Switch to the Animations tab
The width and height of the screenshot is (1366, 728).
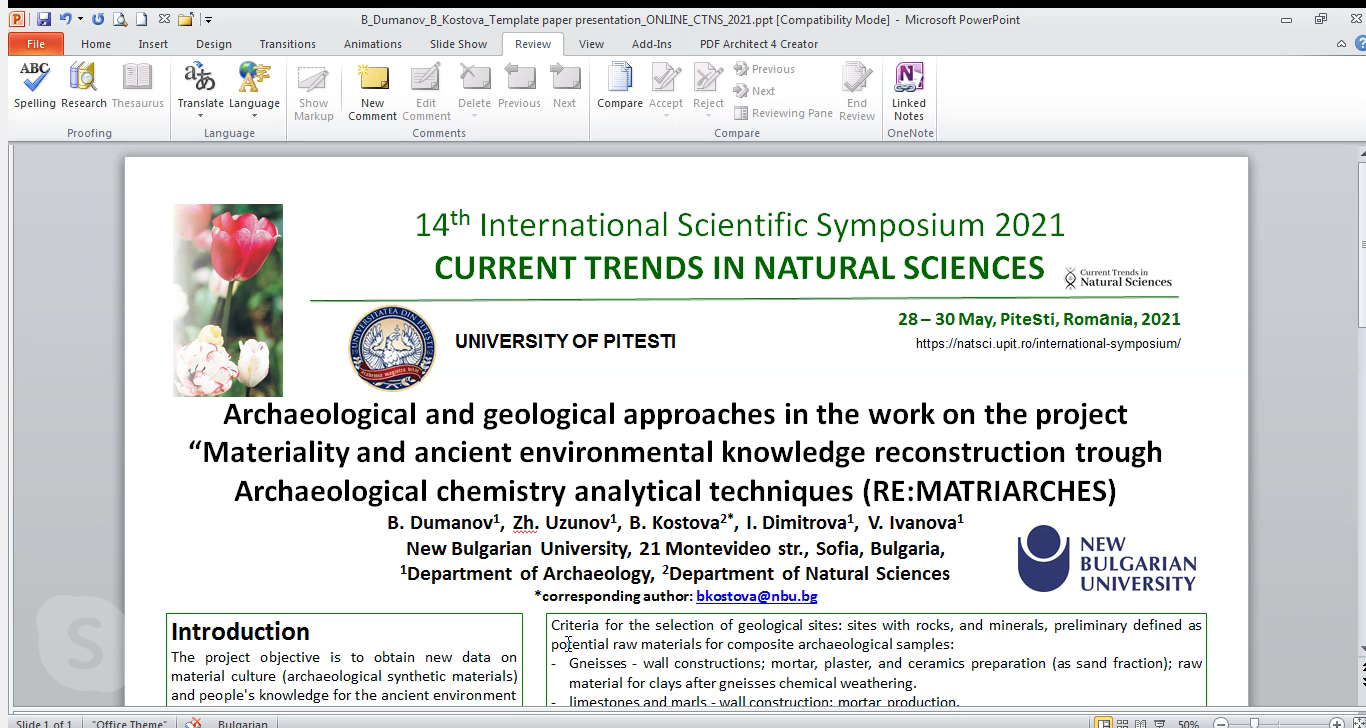point(372,44)
